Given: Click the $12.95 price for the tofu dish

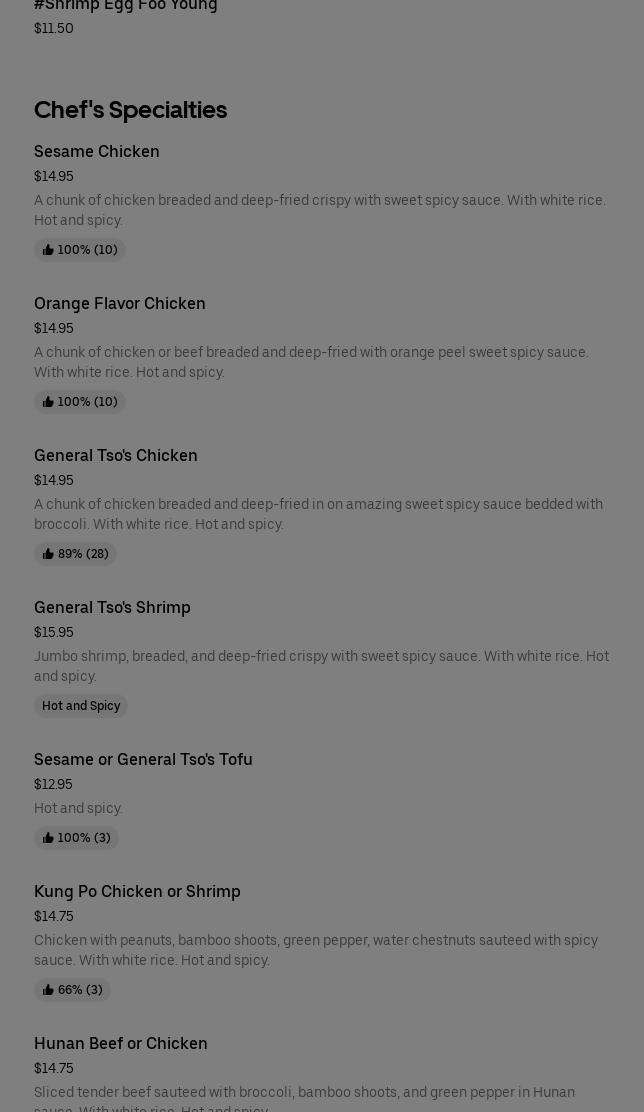Looking at the screenshot, I should (x=53, y=784).
